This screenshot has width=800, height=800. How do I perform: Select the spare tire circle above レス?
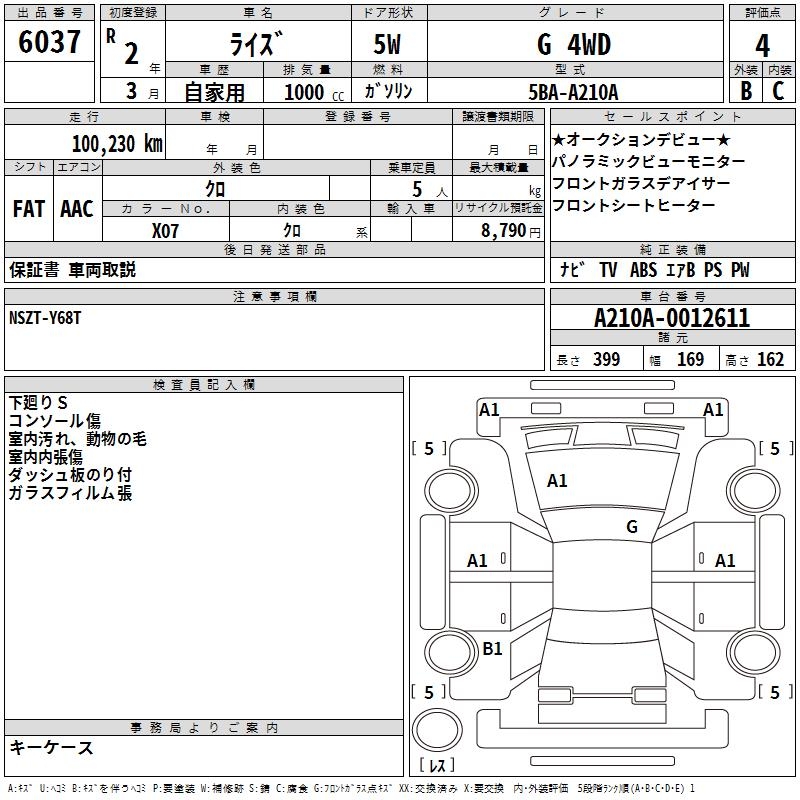click(437, 730)
